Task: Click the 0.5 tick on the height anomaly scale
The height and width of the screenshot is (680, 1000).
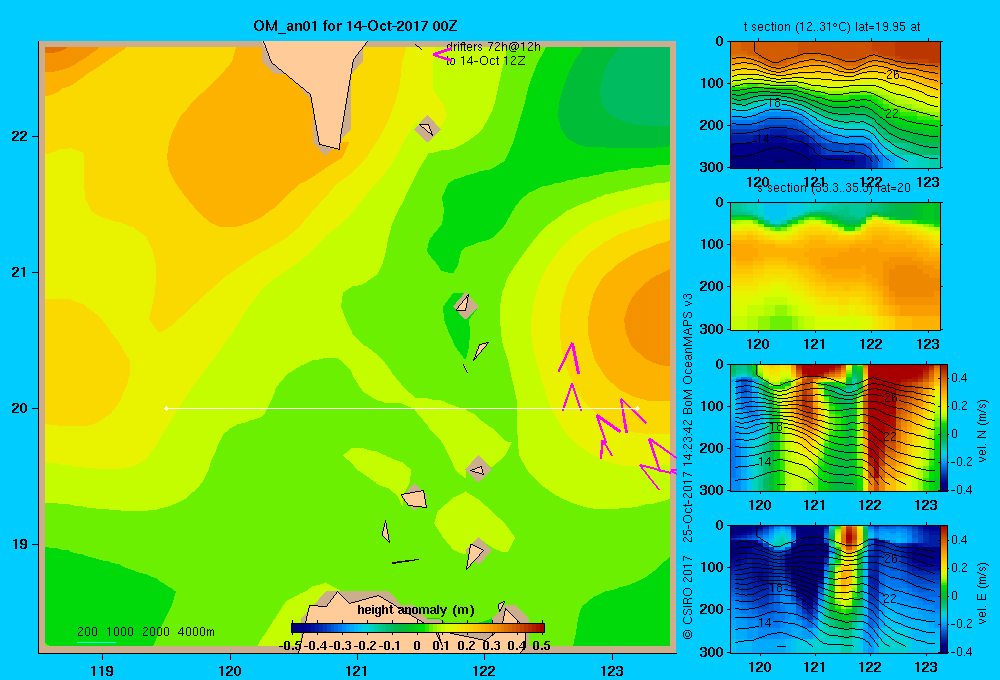Action: point(541,646)
